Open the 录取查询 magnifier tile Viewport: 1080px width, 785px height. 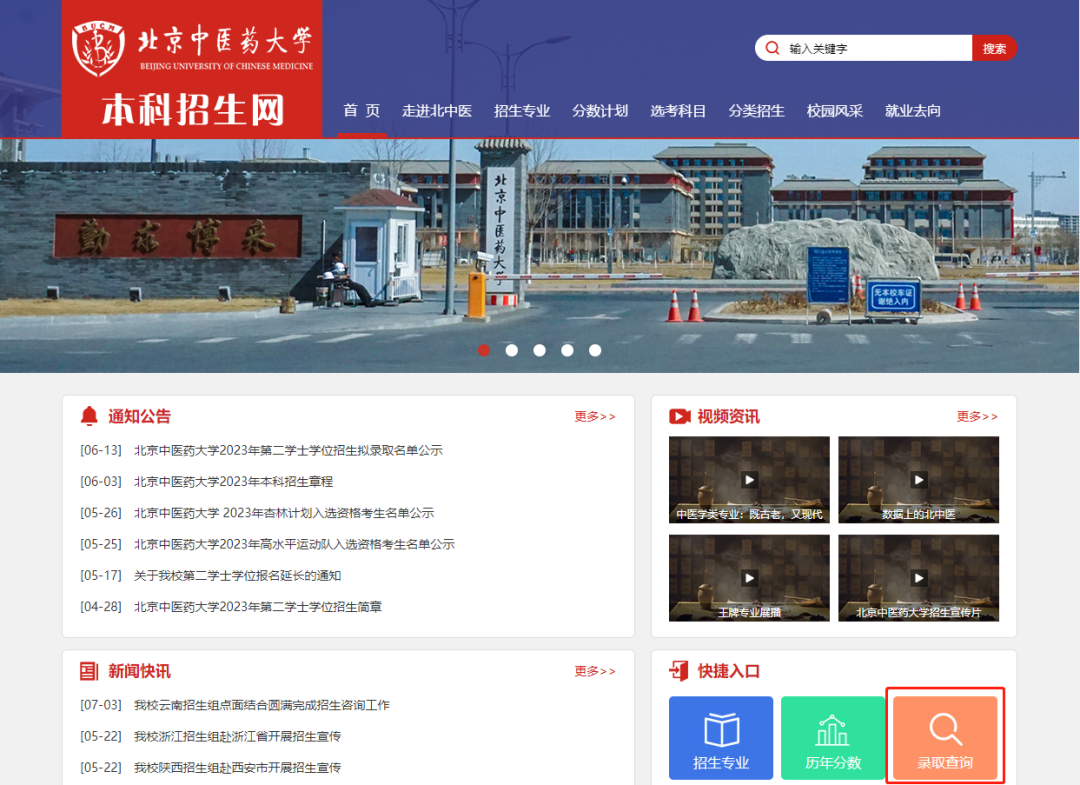[x=945, y=737]
